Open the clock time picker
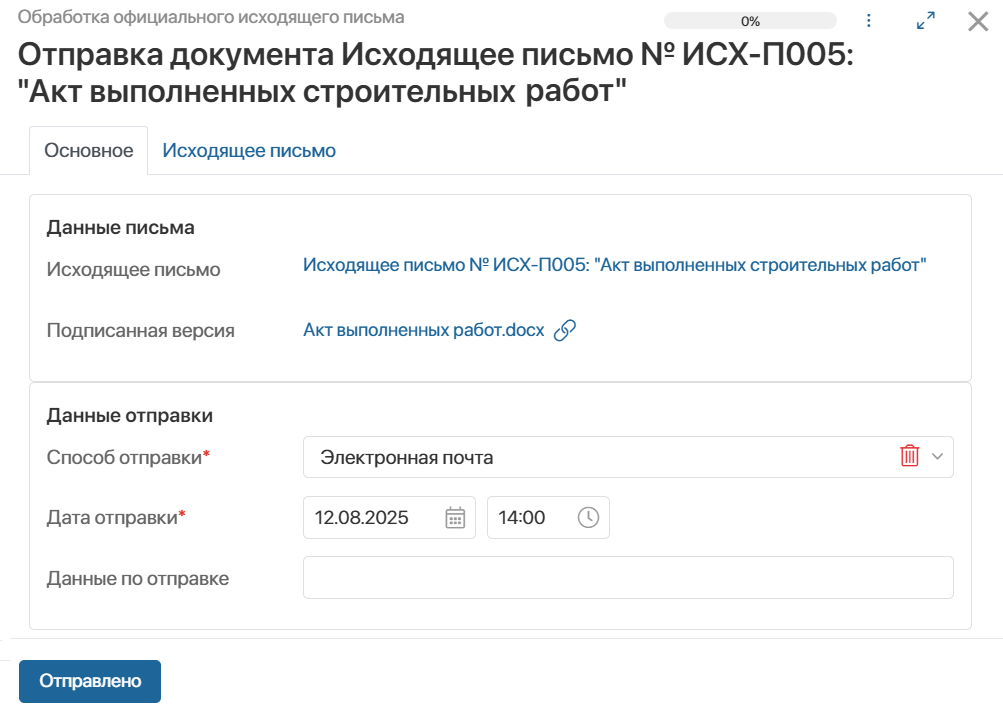This screenshot has height=709, width=1003. click(589, 518)
